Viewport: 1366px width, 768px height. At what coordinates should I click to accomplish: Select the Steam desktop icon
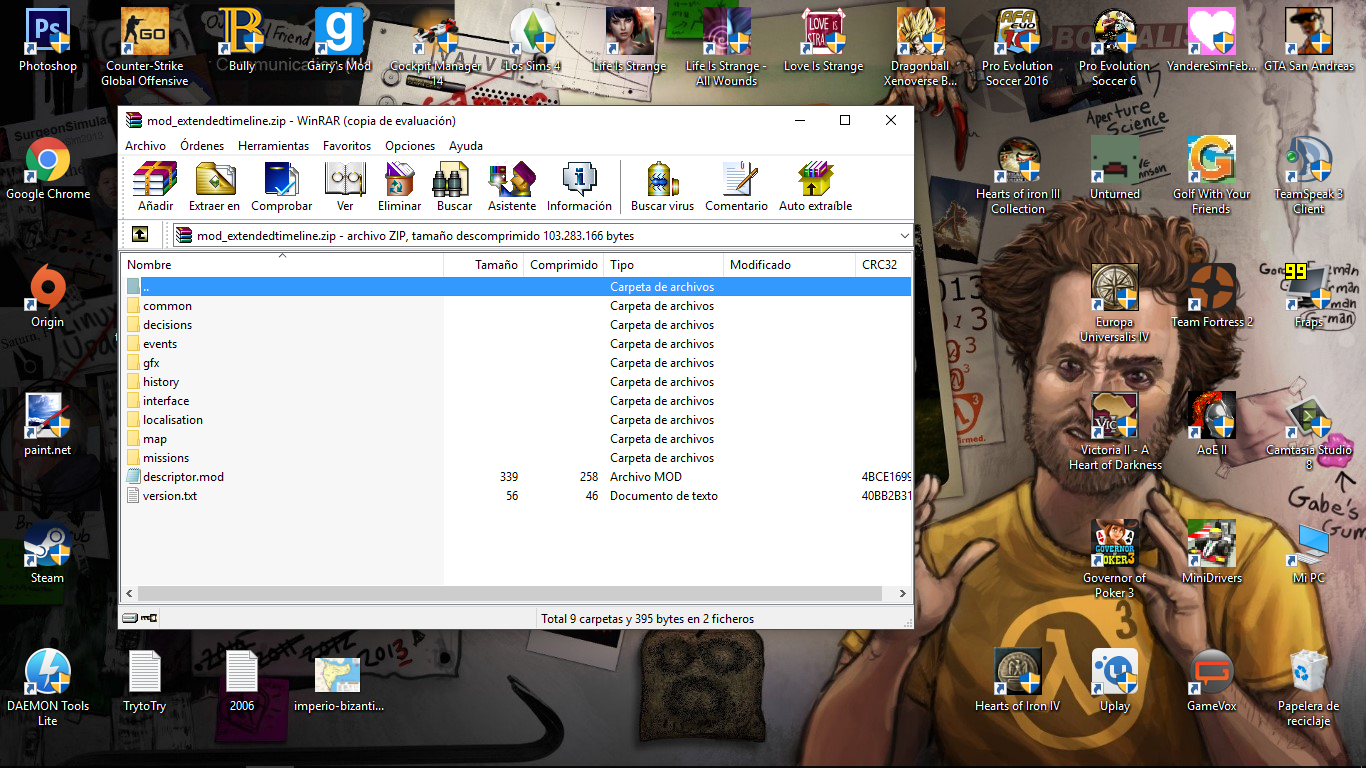click(47, 552)
